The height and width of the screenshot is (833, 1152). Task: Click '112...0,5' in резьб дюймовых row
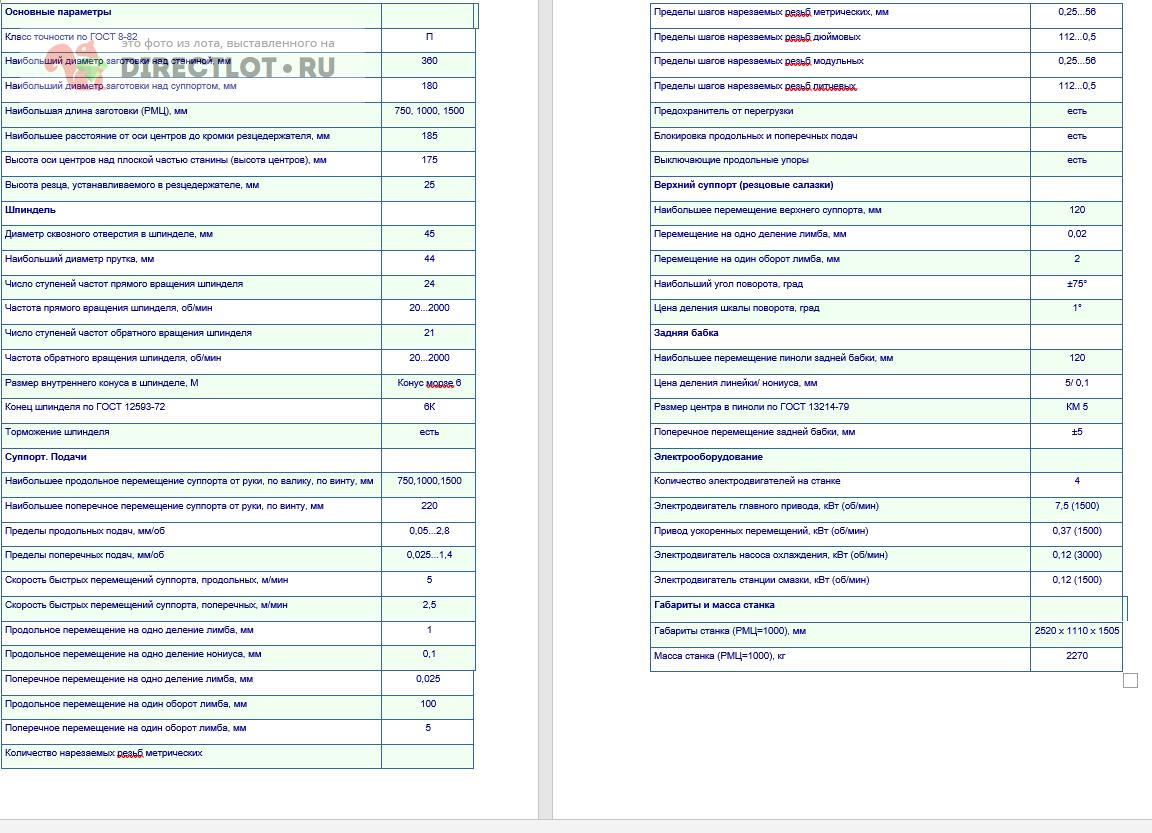(1077, 37)
